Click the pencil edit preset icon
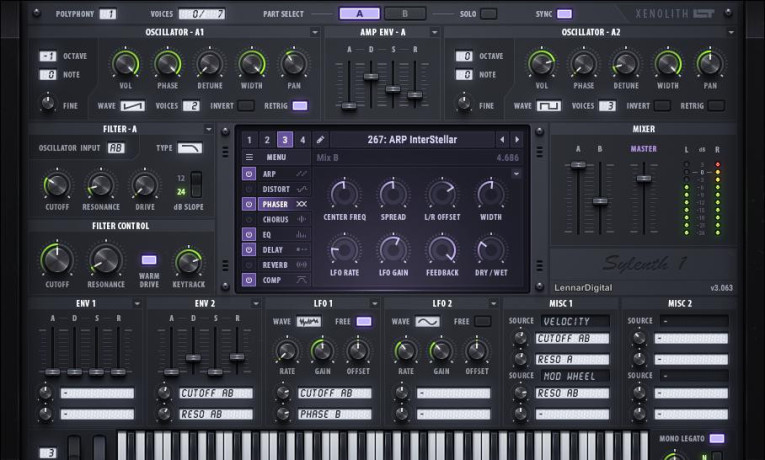This screenshot has height=460, width=765. pyautogui.click(x=320, y=140)
